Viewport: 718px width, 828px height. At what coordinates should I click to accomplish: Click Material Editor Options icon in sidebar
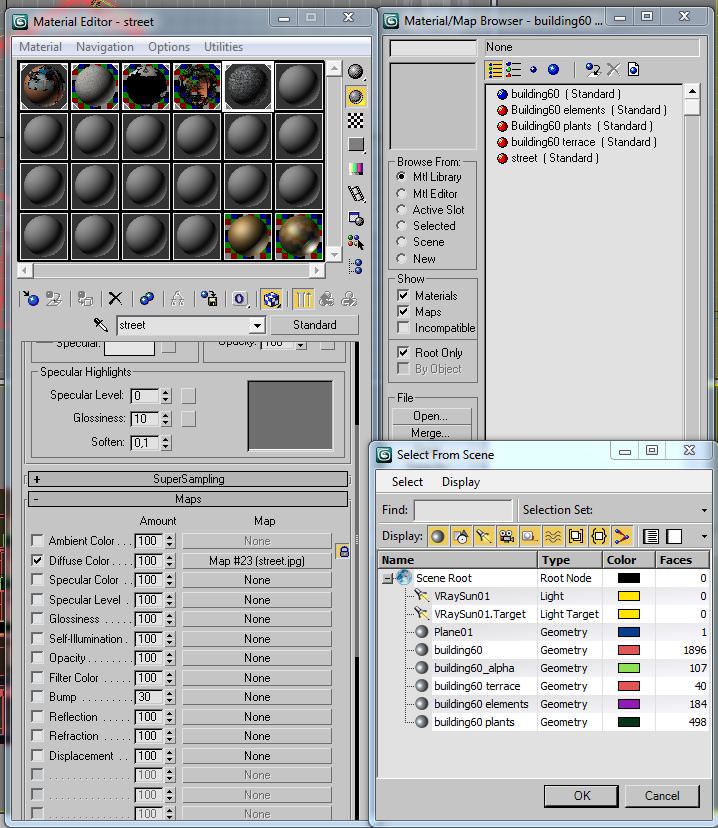pos(356,218)
